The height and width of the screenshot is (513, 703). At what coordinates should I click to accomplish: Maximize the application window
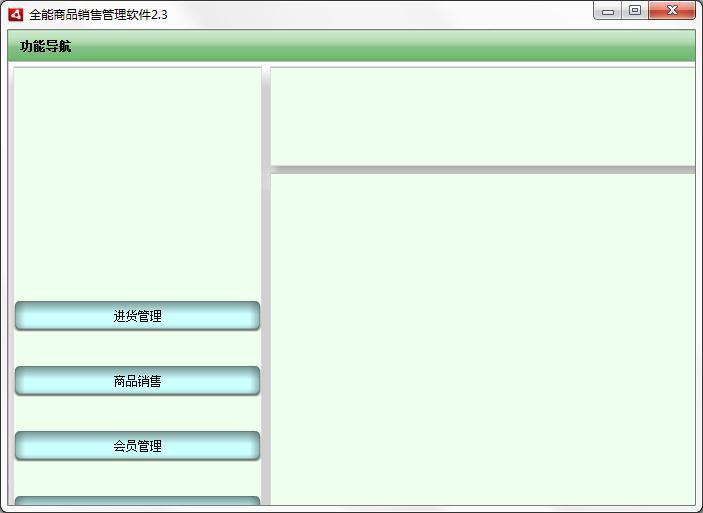tap(634, 11)
